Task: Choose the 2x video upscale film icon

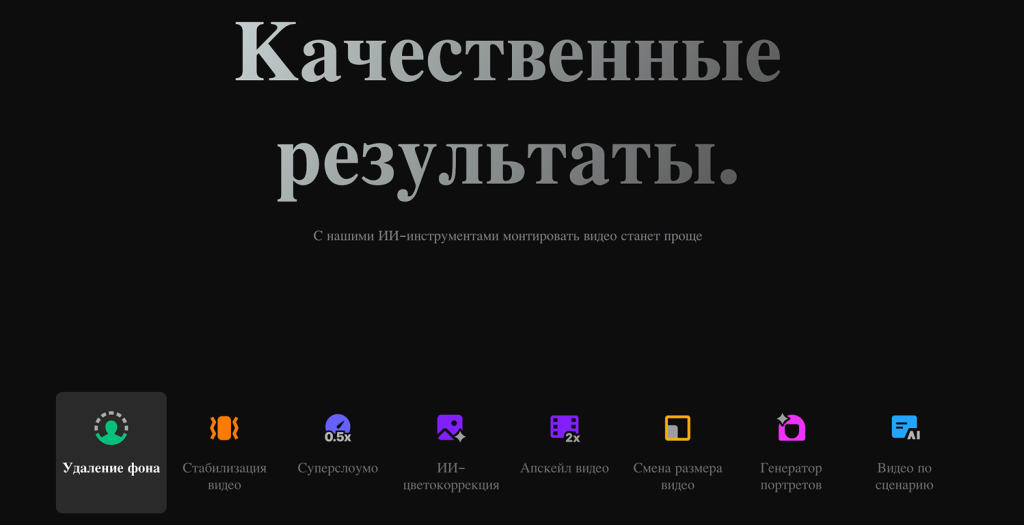Action: (564, 428)
